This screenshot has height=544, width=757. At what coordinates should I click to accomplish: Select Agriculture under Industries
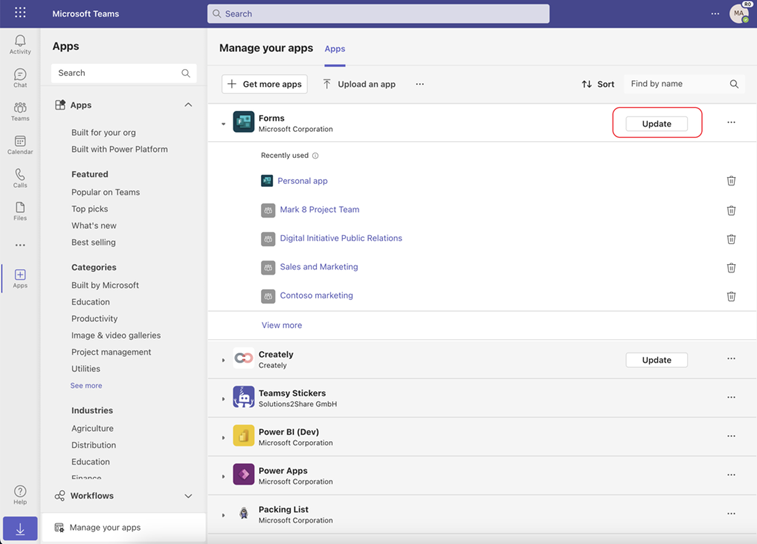[92, 429]
